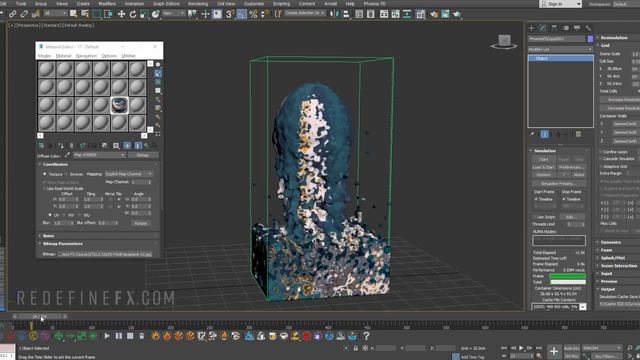Image resolution: width=640 pixels, height=360 pixels.
Task: Toggle Cascade Simulator checkbox
Action: point(602,159)
